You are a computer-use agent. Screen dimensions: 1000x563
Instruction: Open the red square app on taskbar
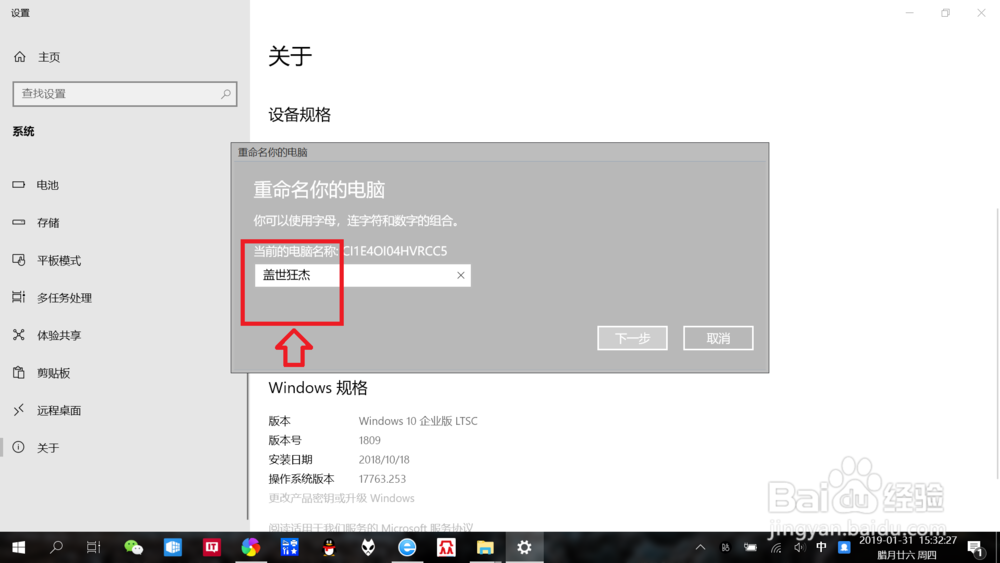tap(212, 547)
